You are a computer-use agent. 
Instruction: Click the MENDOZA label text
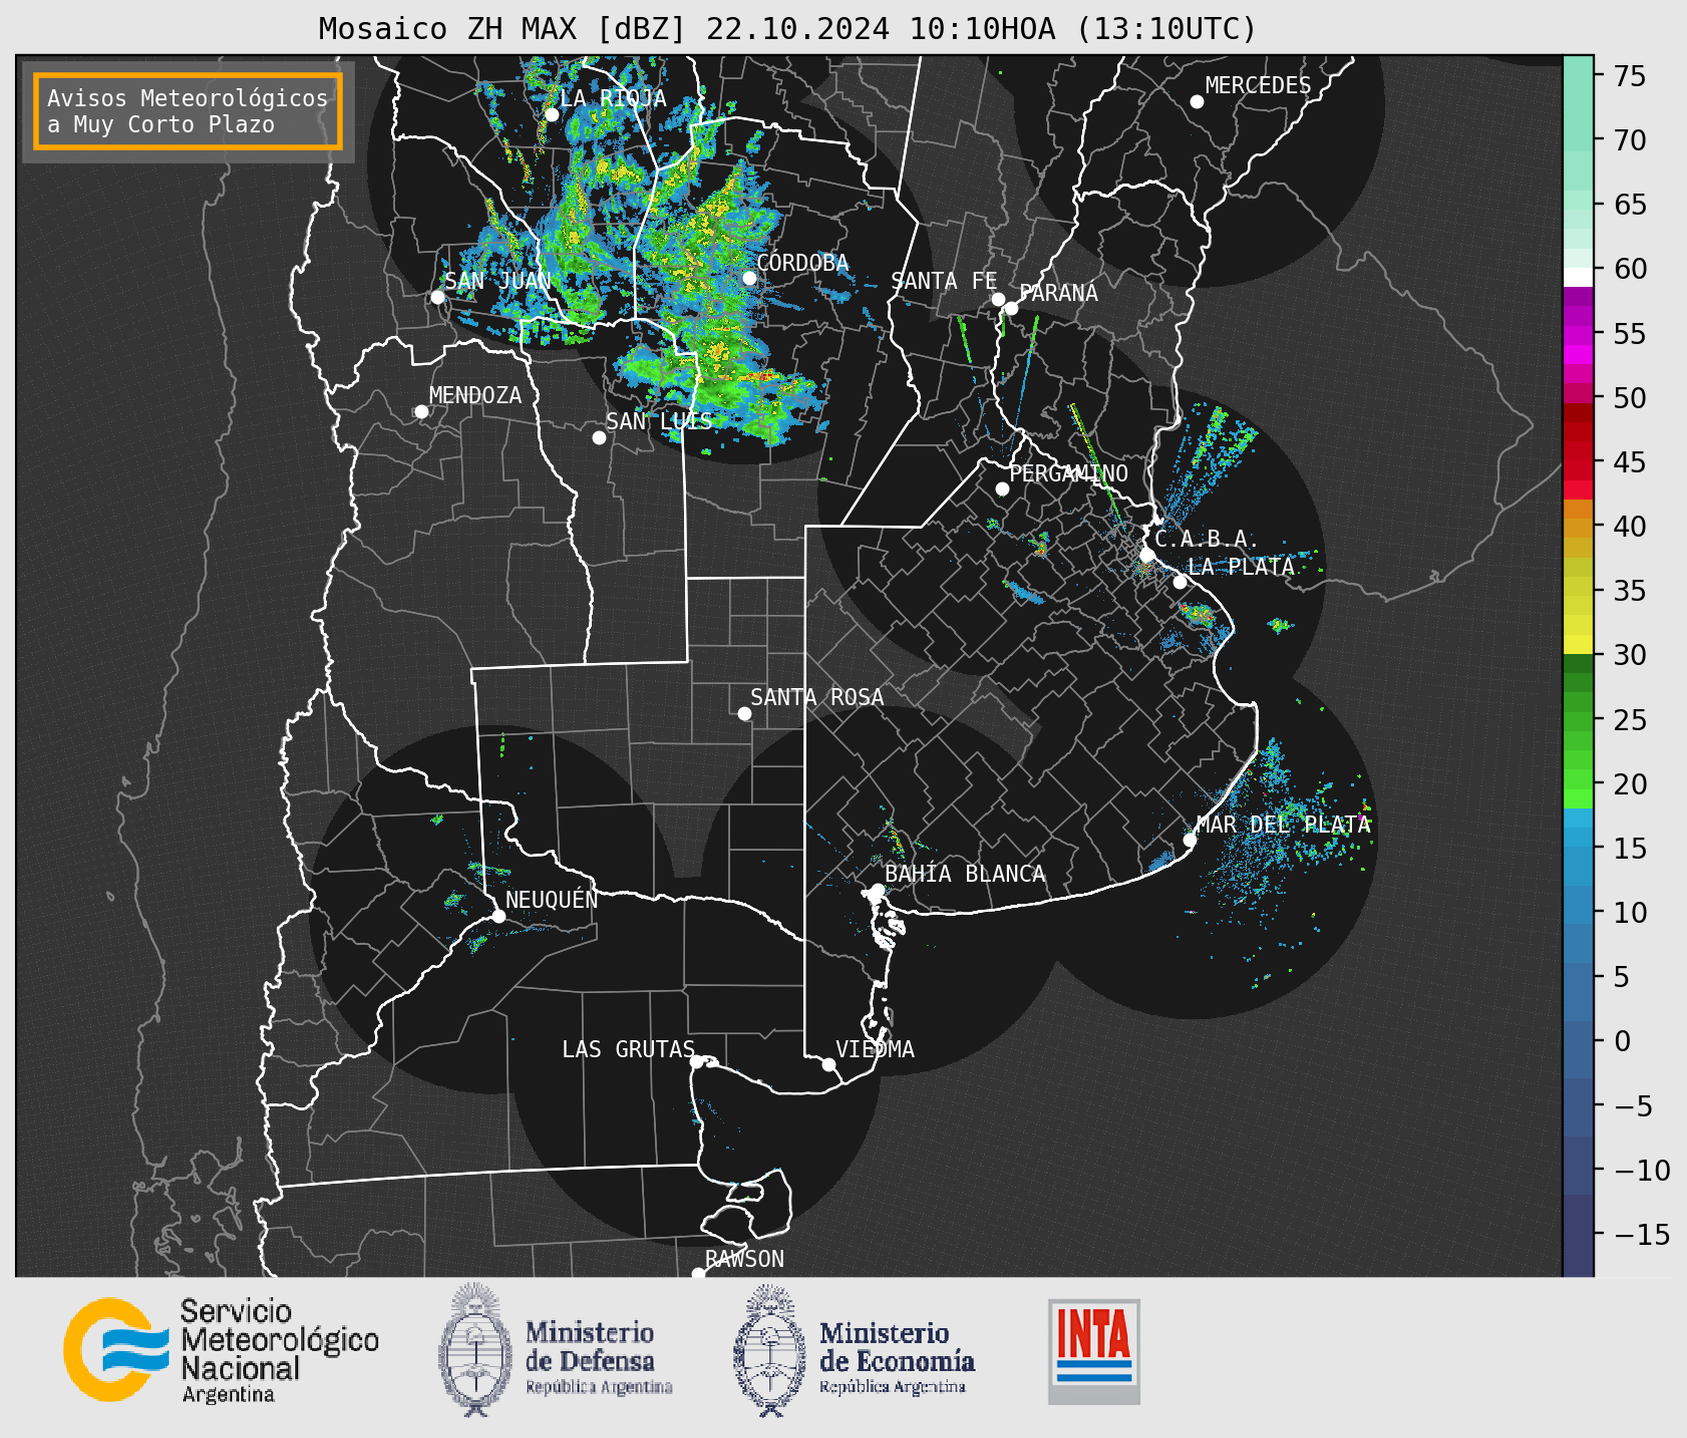click(475, 396)
